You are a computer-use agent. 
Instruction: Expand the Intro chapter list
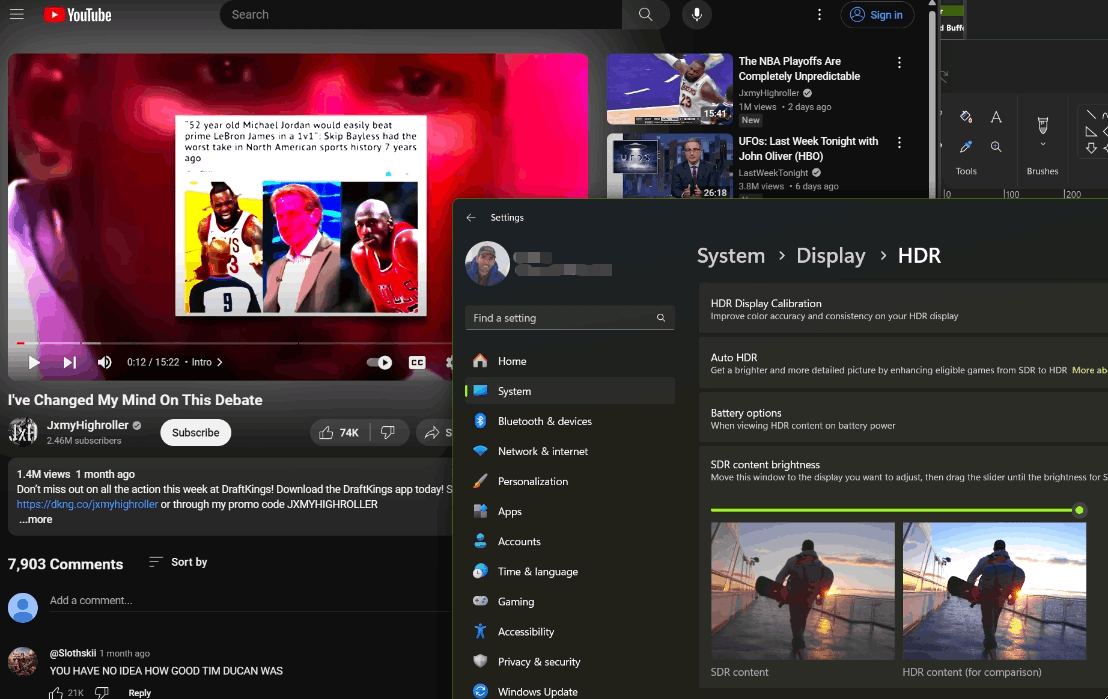click(x=207, y=362)
